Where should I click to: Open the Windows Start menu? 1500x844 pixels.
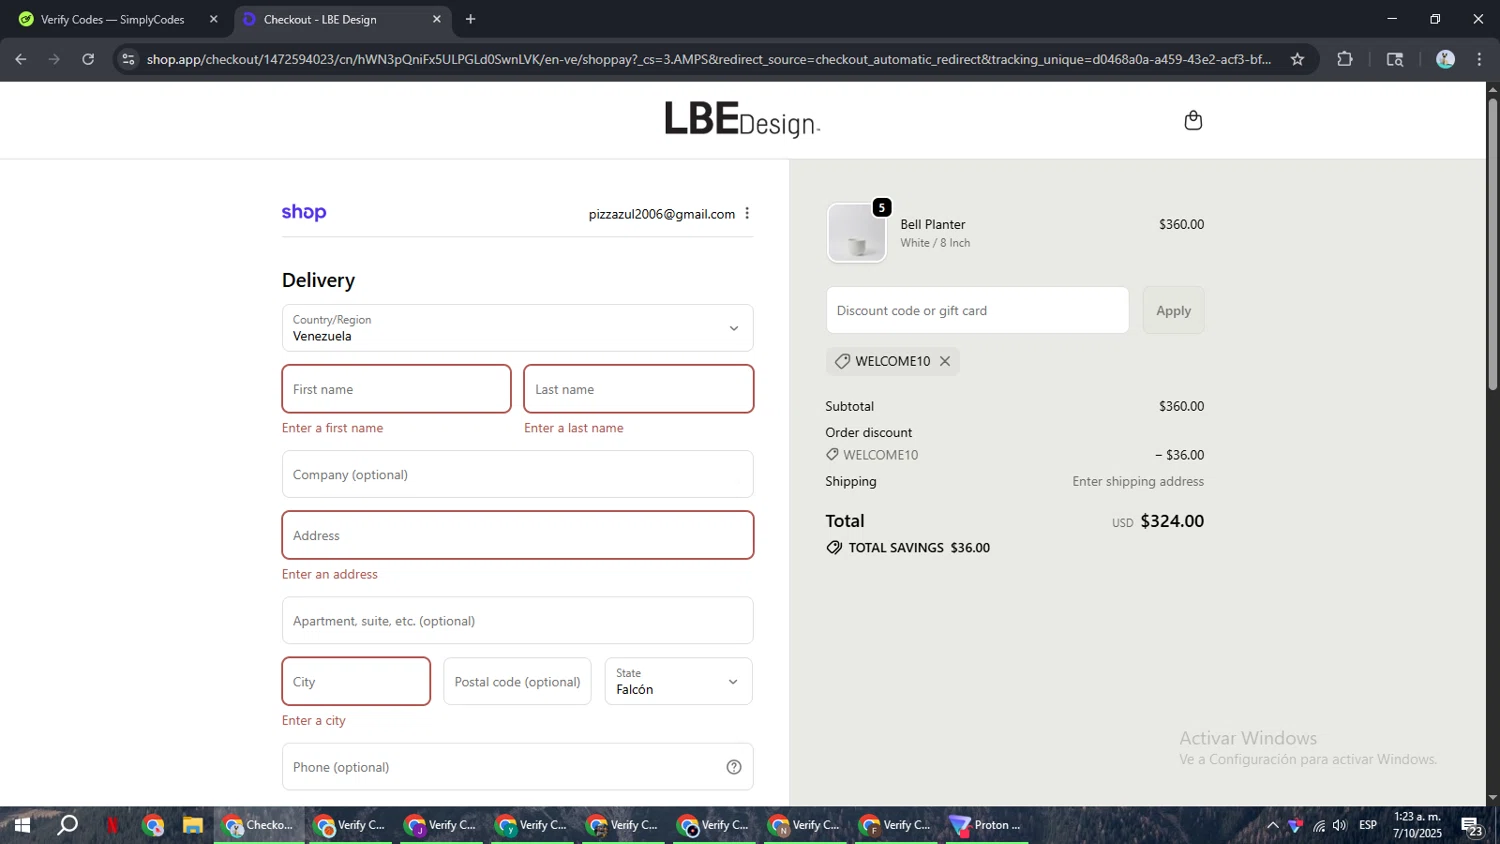coord(21,825)
